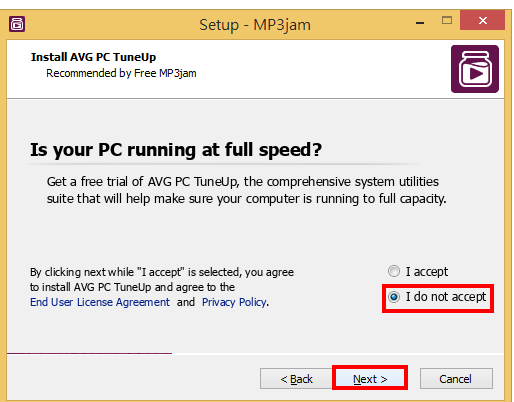Select the "I accept" radio button
514x402 pixels.
[394, 271]
